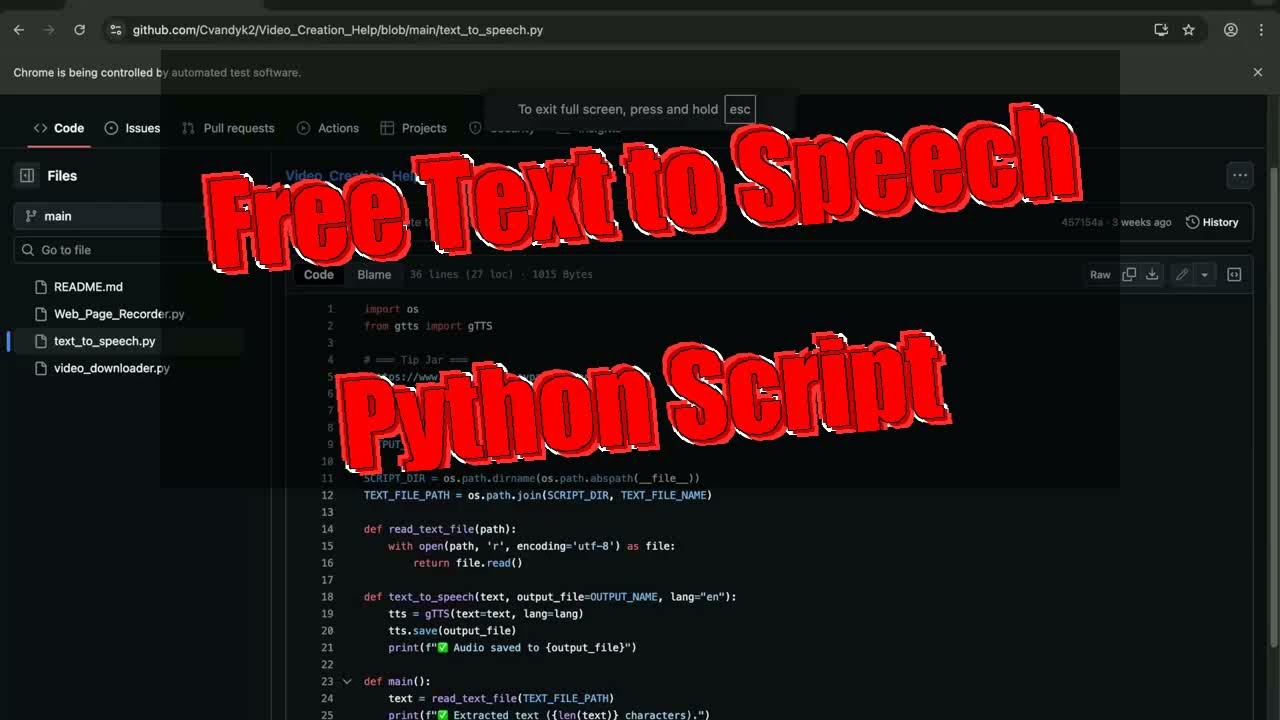
Task: Open the Actions tab
Action: pos(328,128)
